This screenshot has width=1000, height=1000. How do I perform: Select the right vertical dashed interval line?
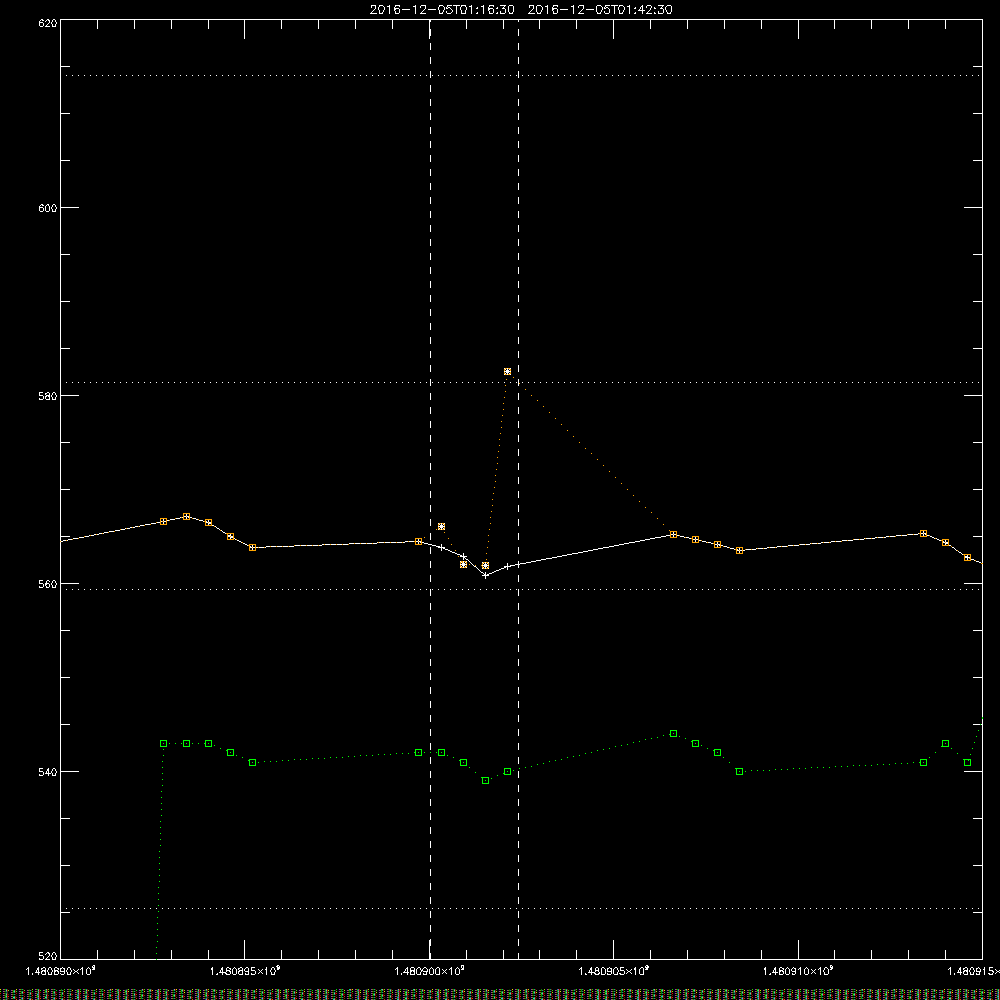tap(518, 489)
